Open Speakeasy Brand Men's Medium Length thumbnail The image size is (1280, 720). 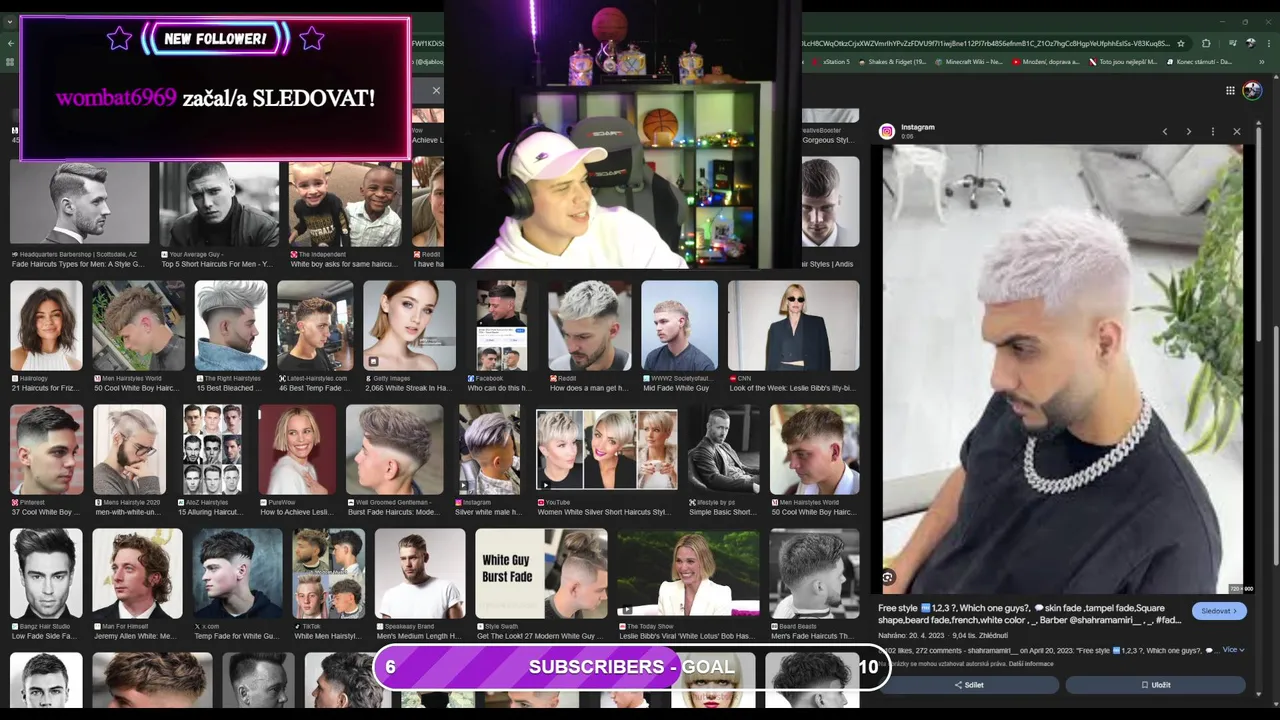[419, 574]
